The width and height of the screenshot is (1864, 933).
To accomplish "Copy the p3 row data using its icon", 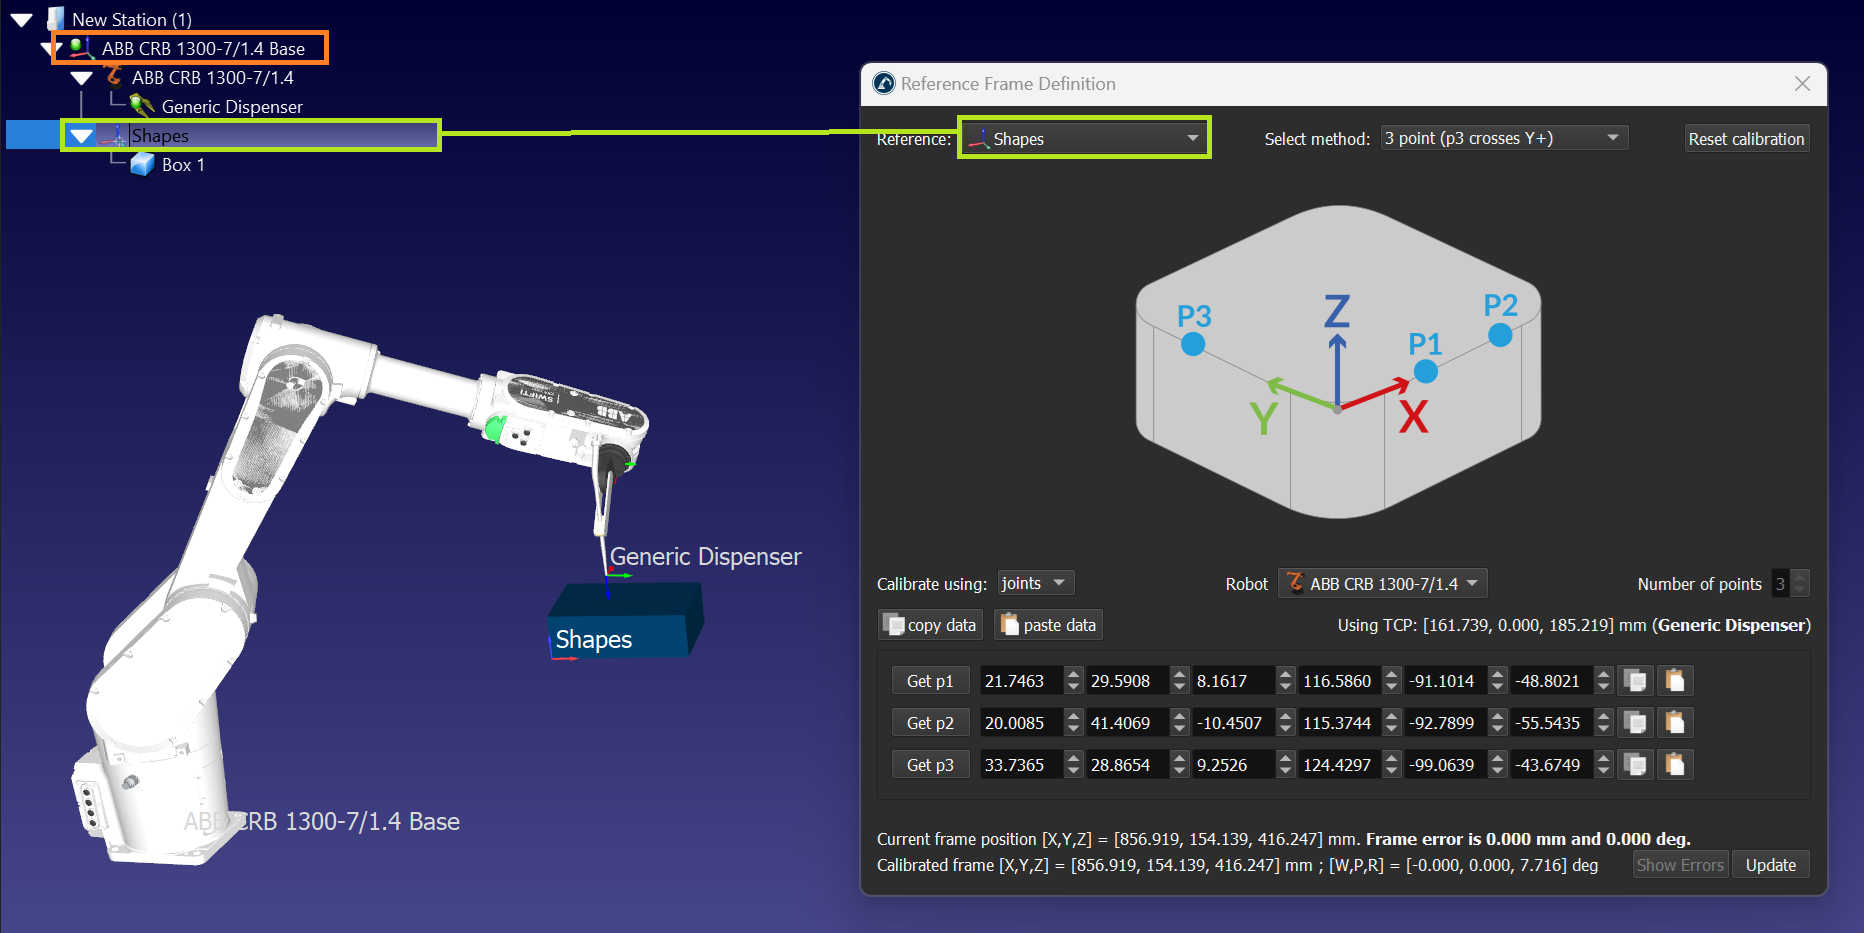I will [x=1636, y=765].
